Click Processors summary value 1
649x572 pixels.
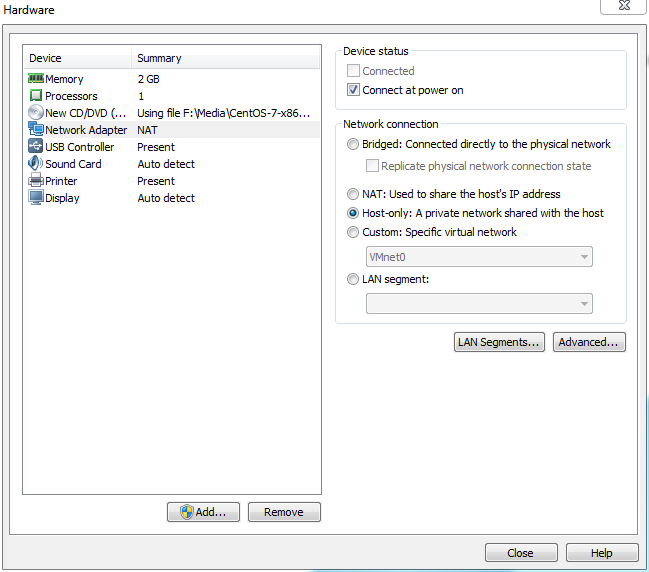point(141,96)
